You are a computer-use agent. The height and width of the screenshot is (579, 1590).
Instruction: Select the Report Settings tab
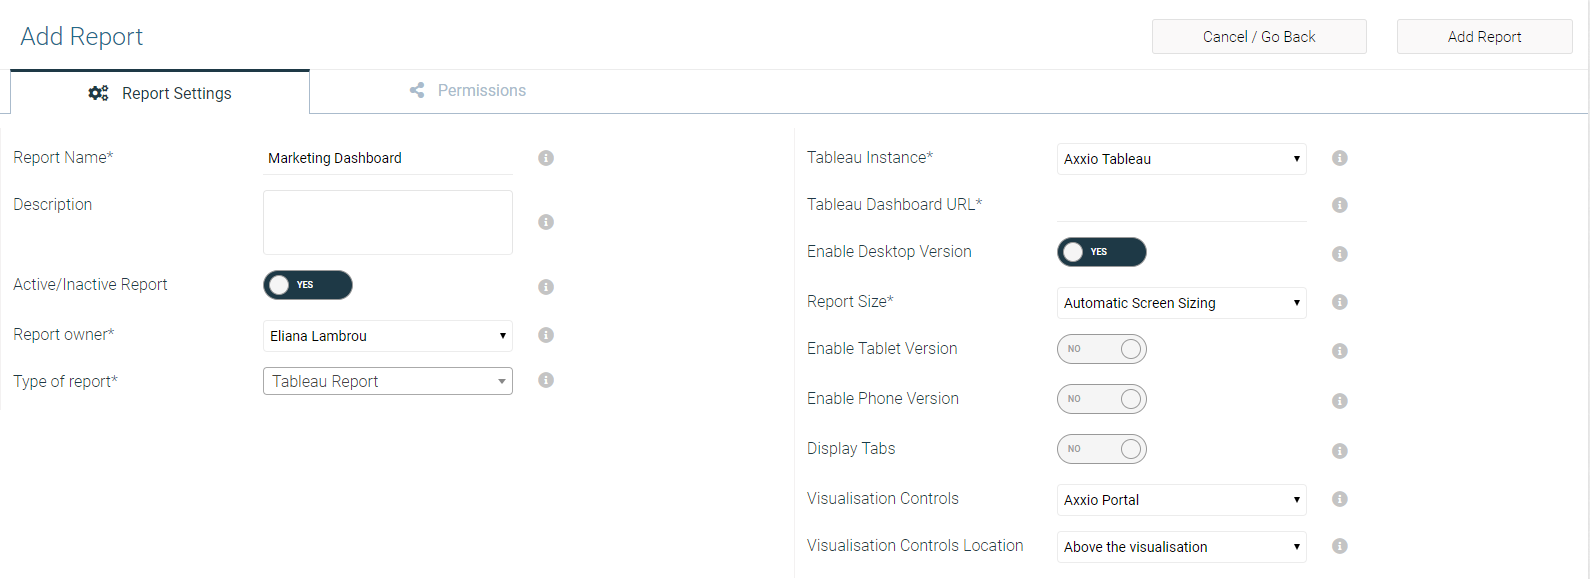coord(160,93)
